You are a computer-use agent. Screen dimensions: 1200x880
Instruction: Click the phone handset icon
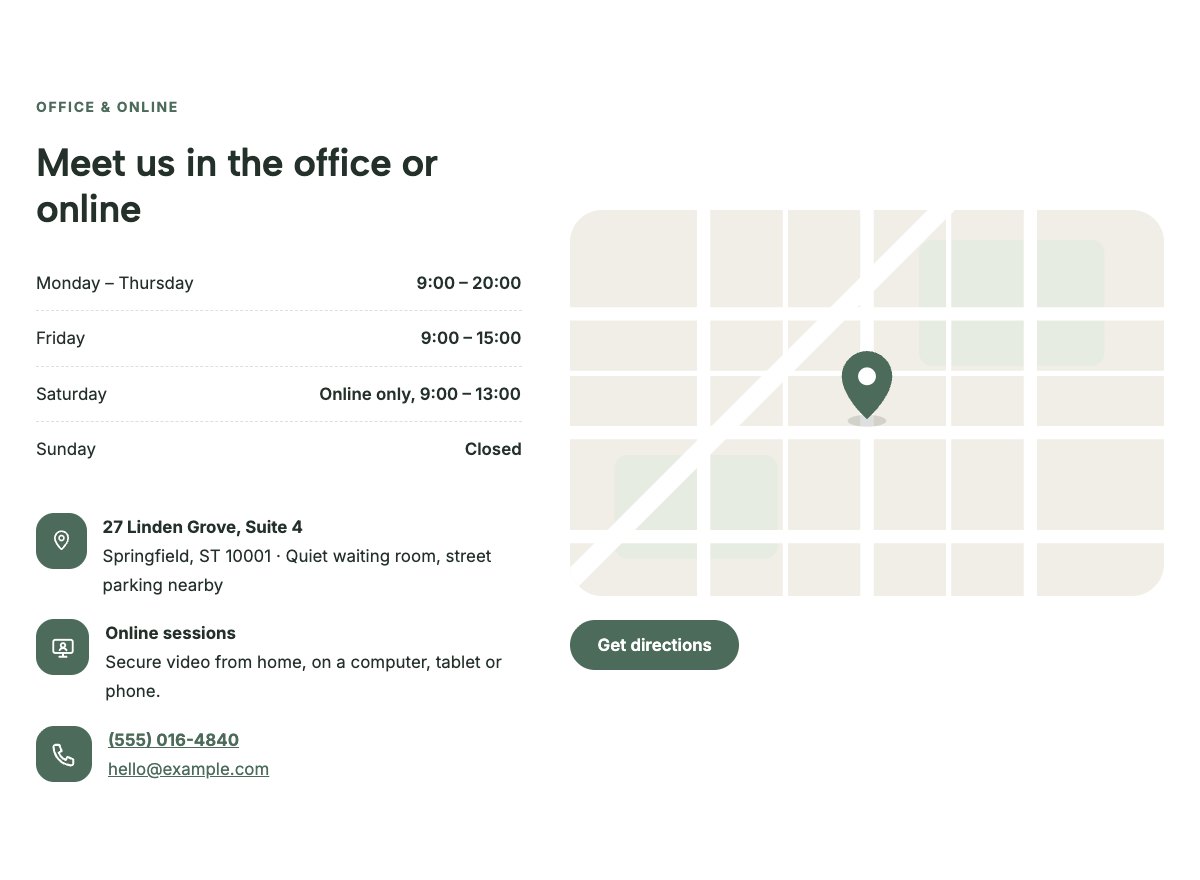point(64,754)
